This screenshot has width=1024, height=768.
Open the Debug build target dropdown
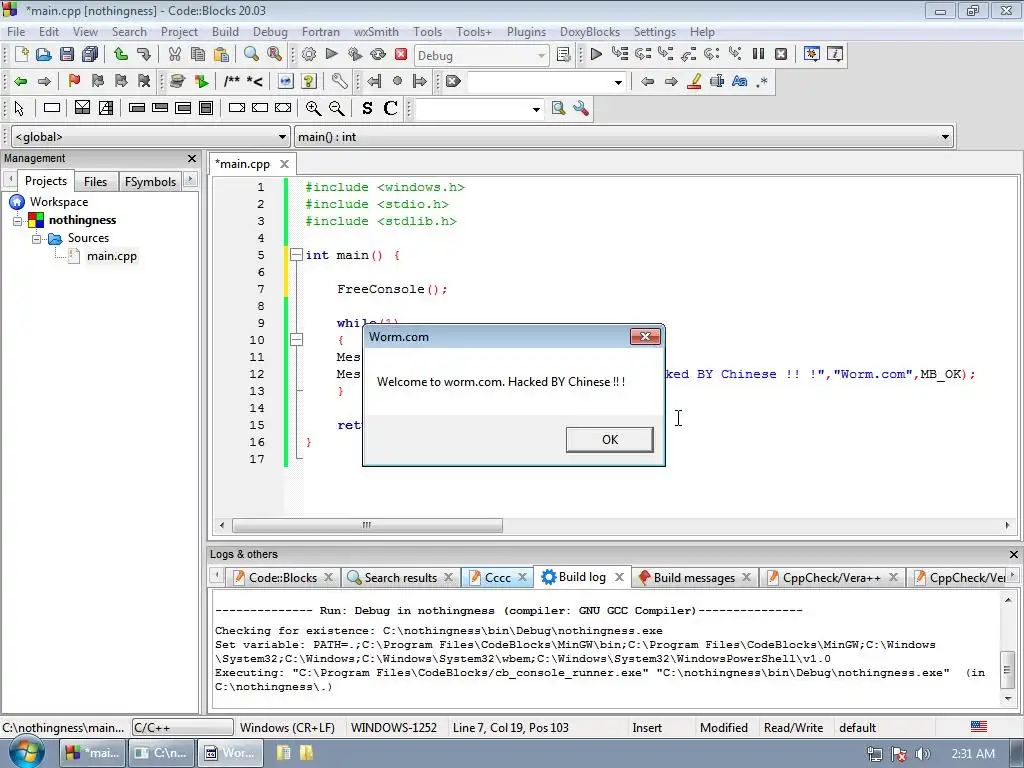pos(481,56)
